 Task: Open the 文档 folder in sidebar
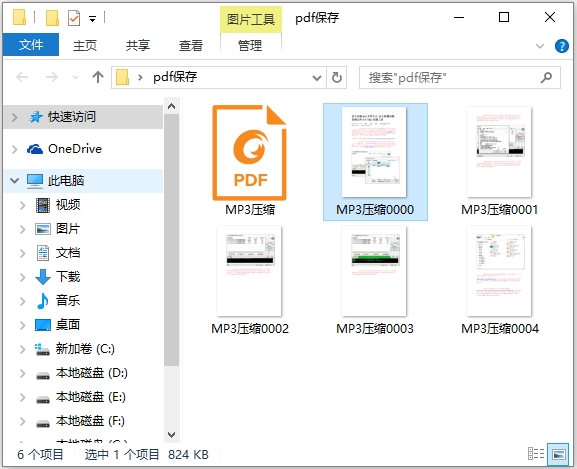[x=68, y=253]
